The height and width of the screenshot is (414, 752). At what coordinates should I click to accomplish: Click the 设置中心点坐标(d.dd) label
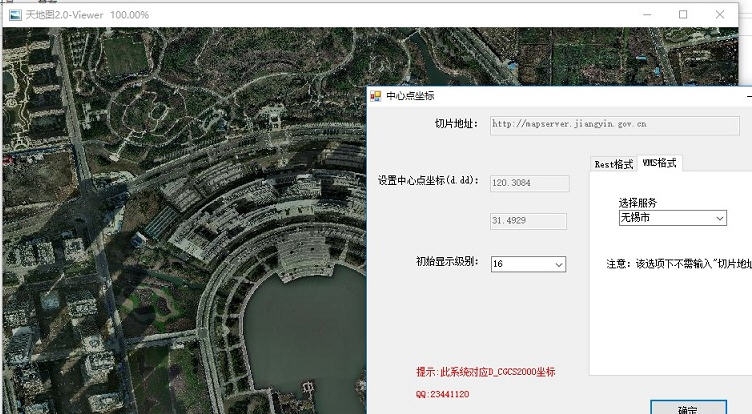click(428, 181)
